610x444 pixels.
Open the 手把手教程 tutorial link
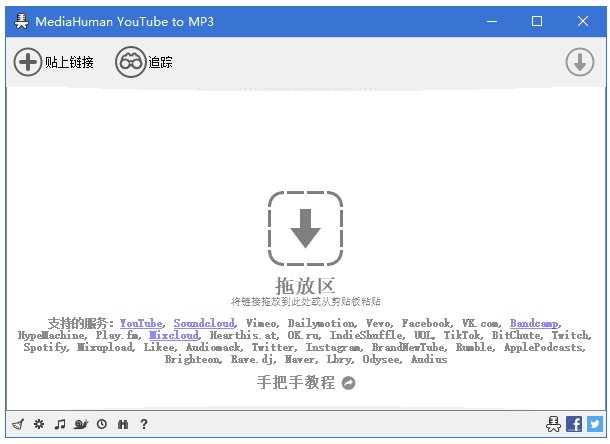(x=305, y=382)
